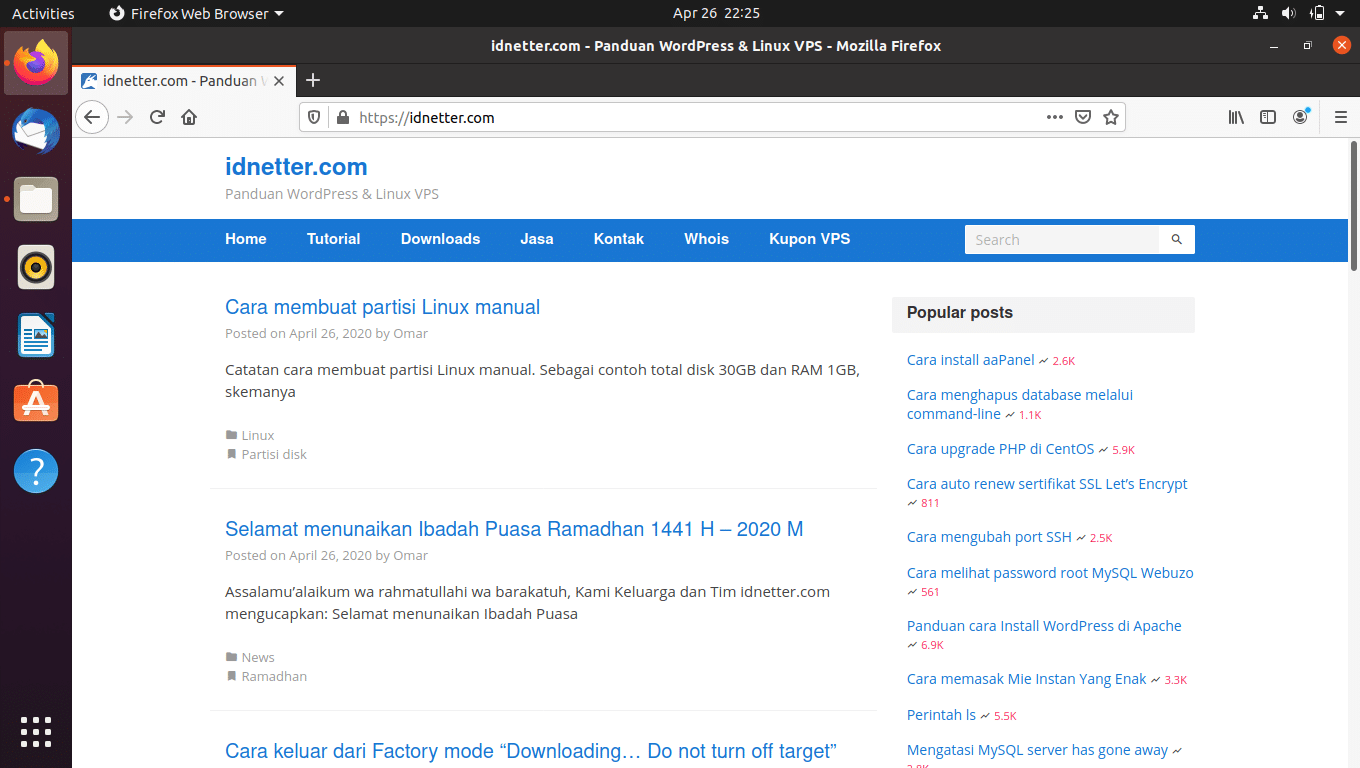
Task: Open tracking protection shield icon
Action: tap(314, 117)
